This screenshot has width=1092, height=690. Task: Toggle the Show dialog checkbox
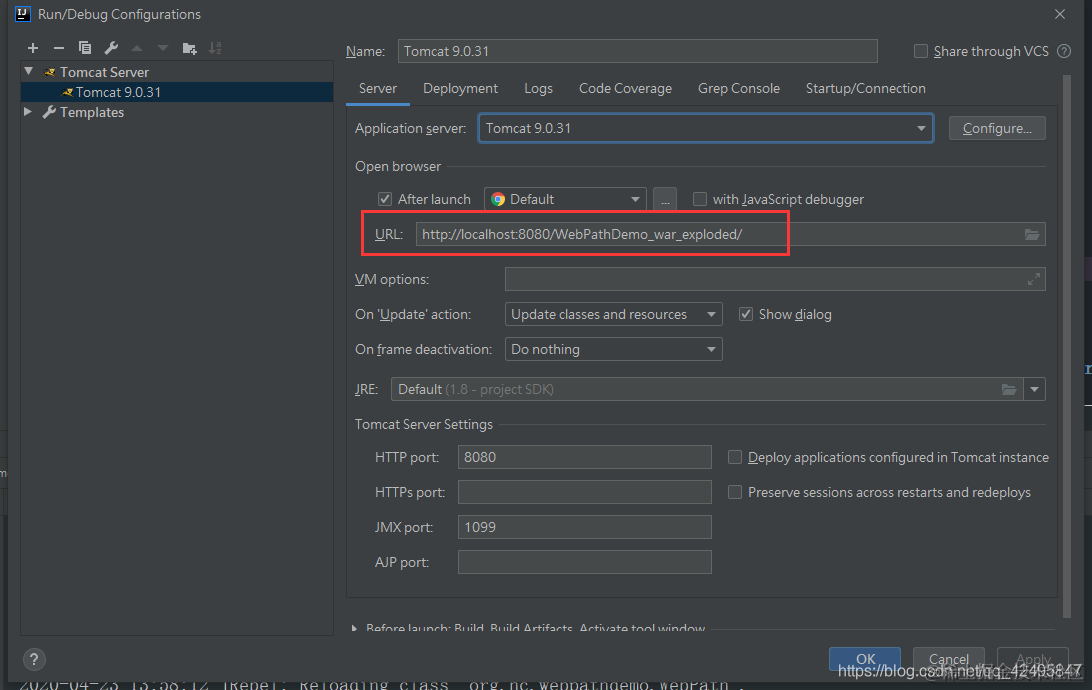[x=746, y=314]
